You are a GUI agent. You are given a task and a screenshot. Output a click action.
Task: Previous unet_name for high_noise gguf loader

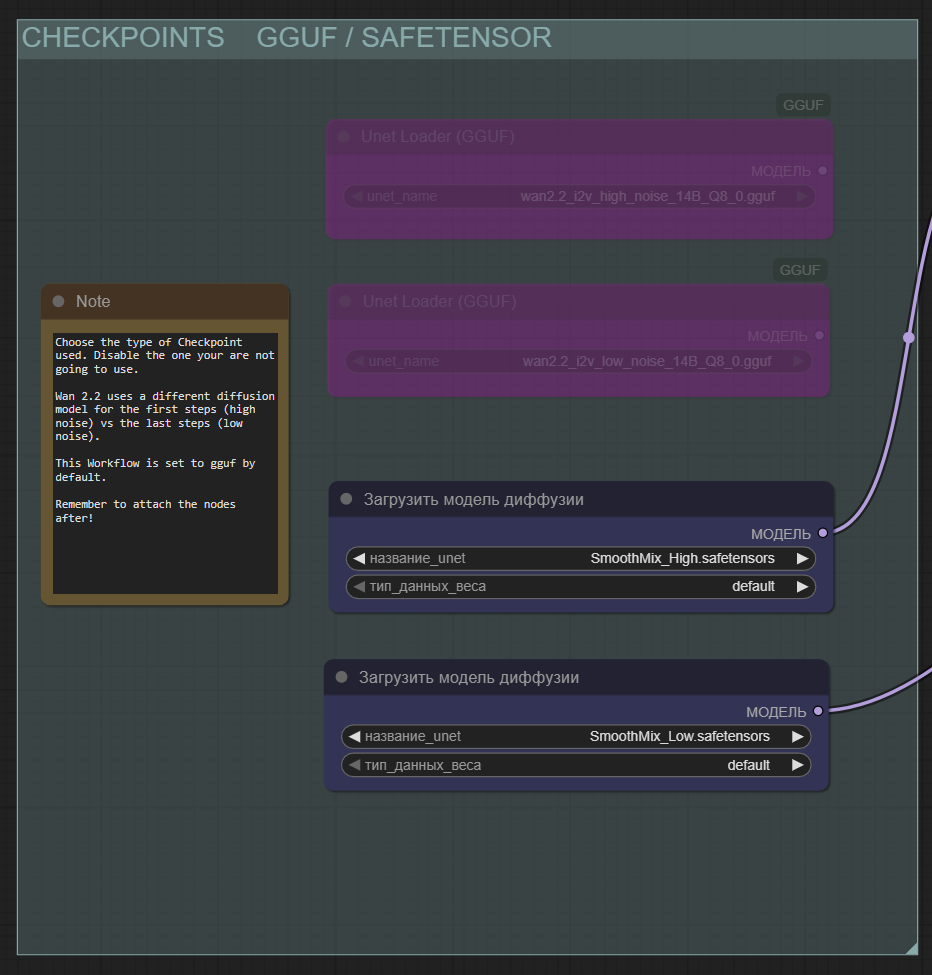coord(357,196)
